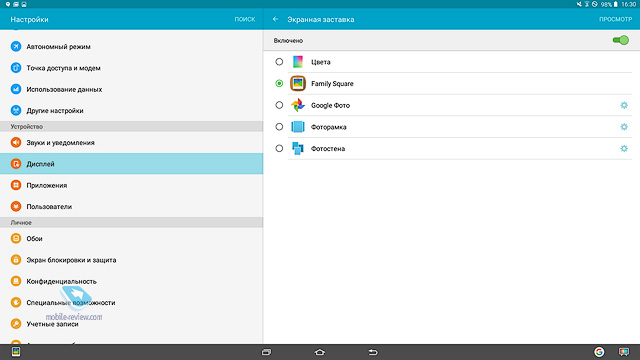Tap the lock screen and security icon
640x360 pixels.
pyautogui.click(x=16, y=260)
